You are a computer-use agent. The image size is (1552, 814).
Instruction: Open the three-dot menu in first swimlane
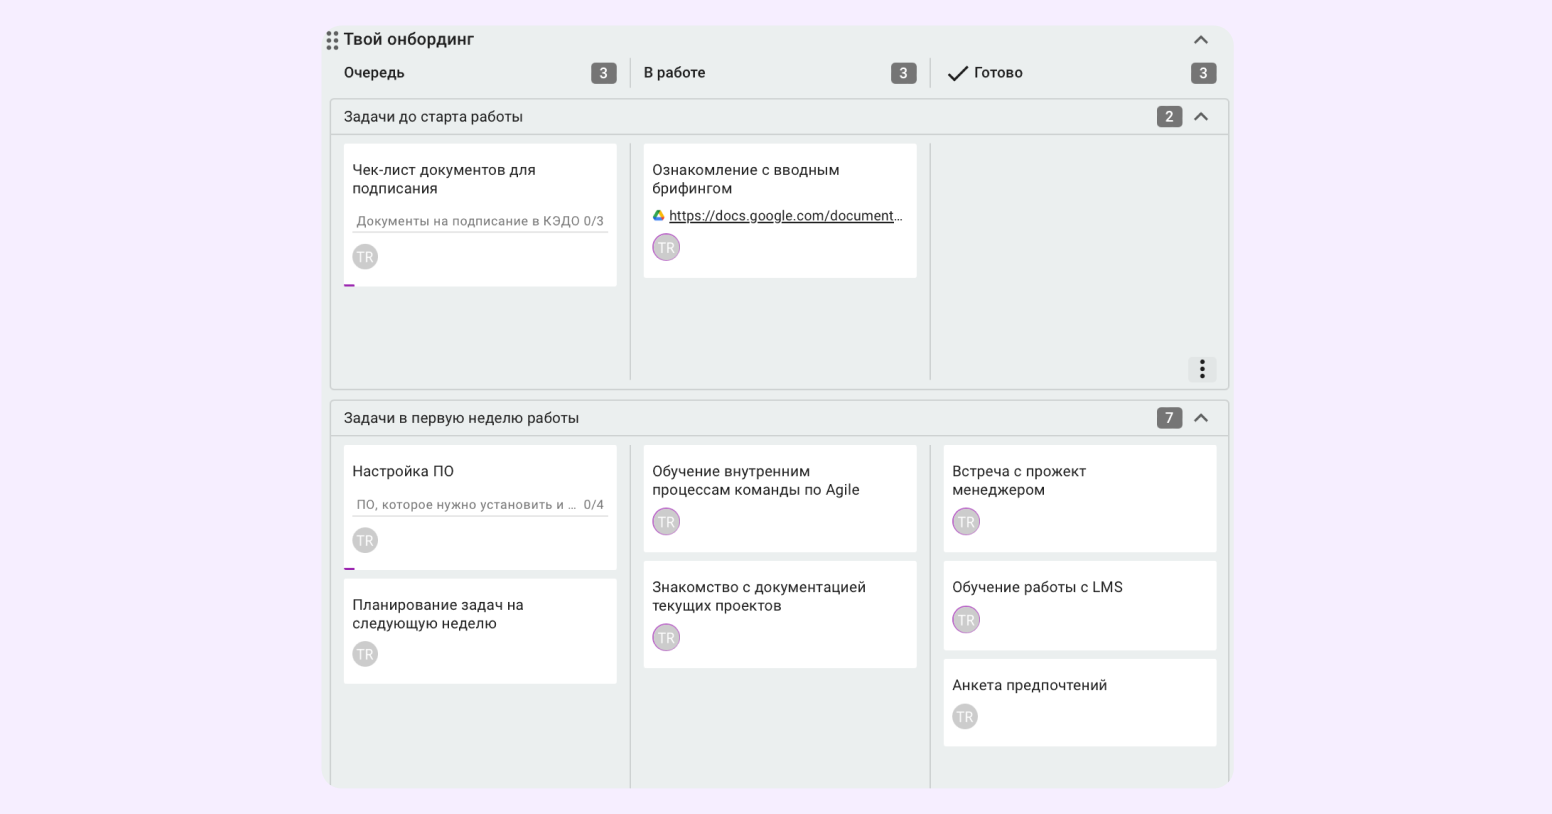tap(1202, 369)
